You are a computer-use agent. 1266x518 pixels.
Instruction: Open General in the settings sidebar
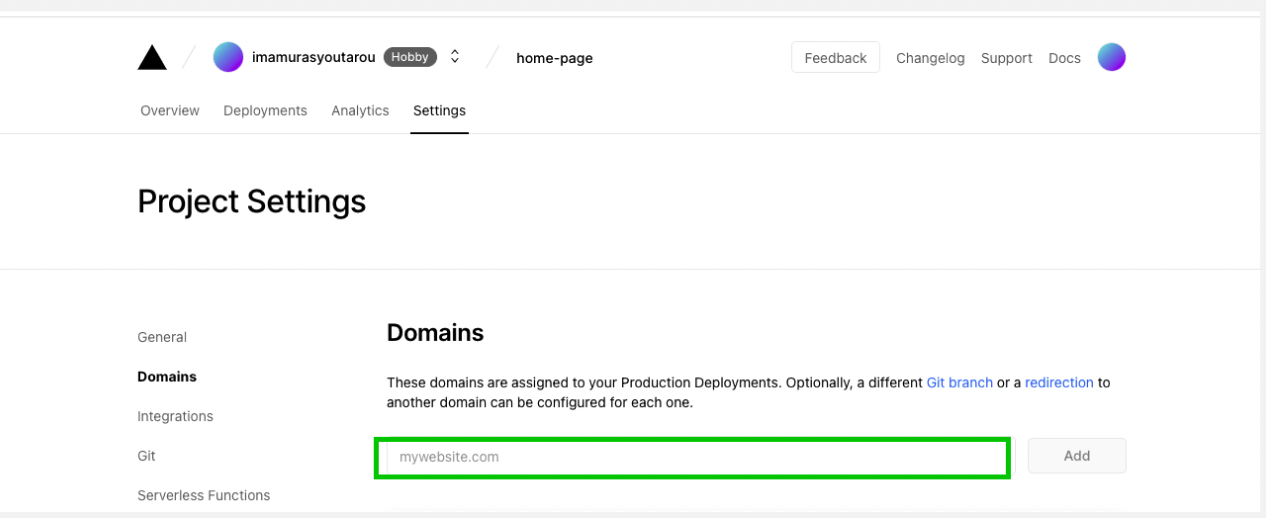coord(162,337)
